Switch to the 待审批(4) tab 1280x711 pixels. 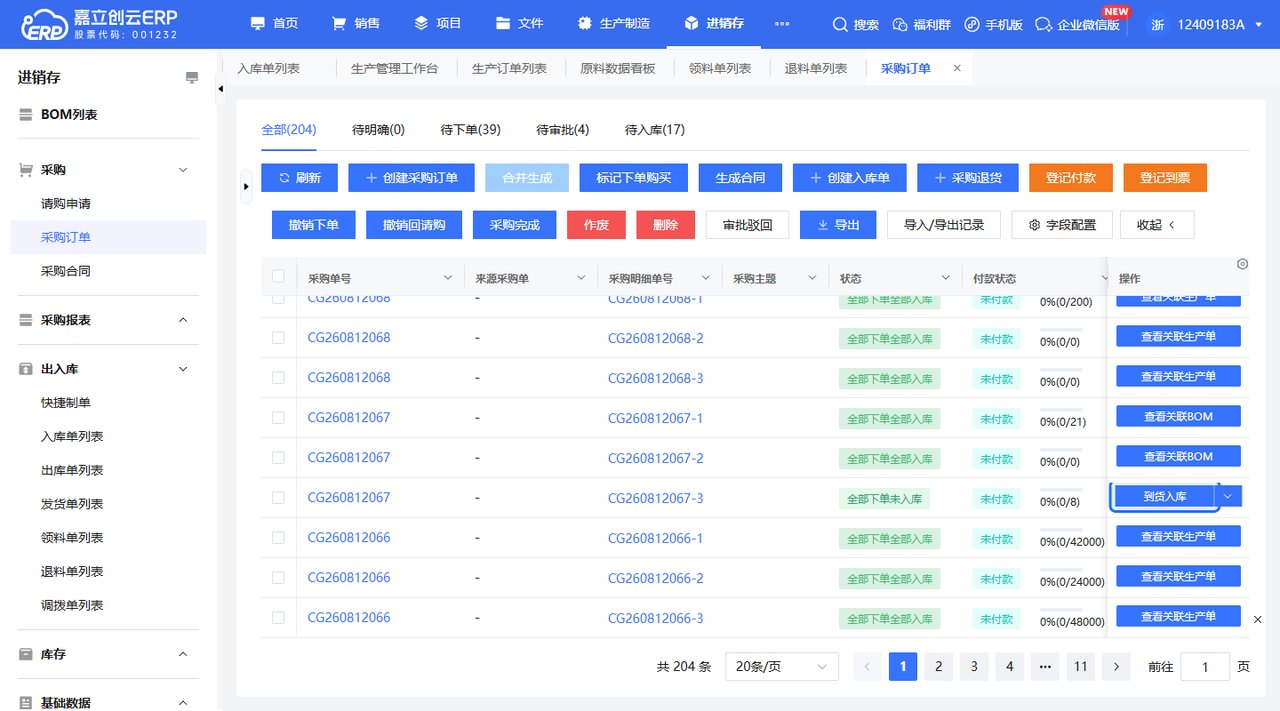coord(562,130)
